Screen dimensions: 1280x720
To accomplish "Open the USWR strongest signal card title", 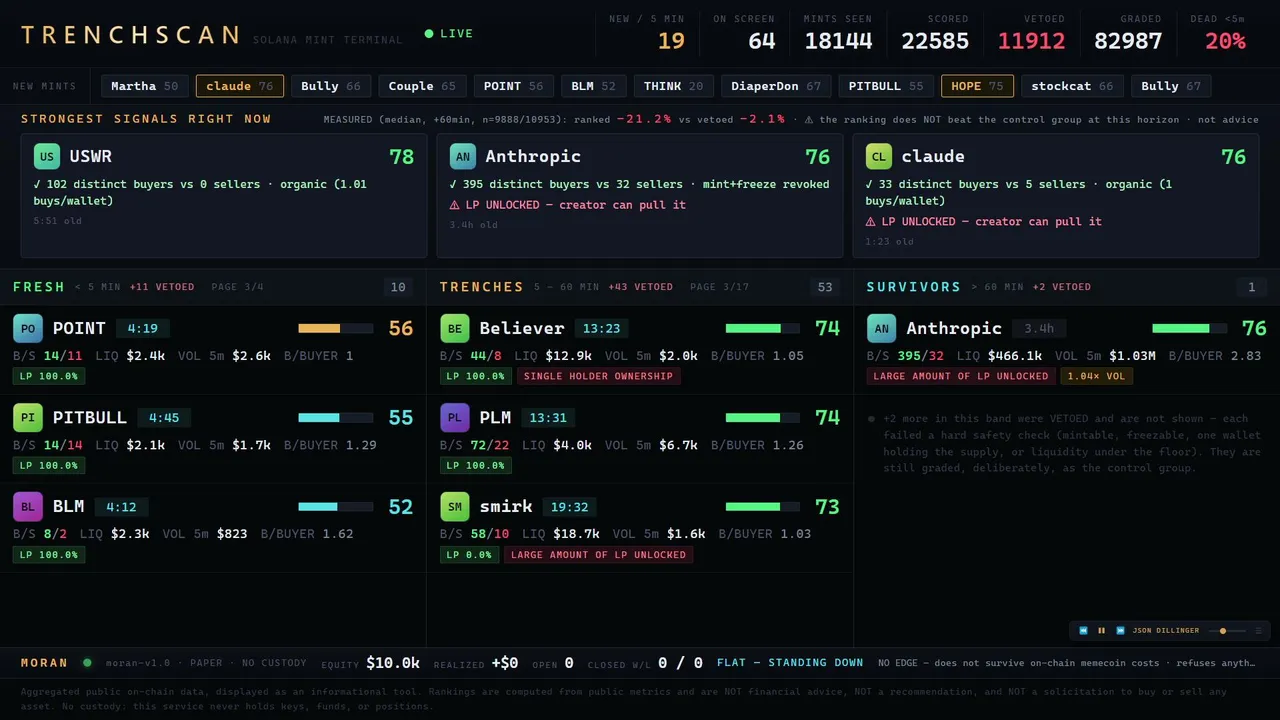I will [91, 156].
